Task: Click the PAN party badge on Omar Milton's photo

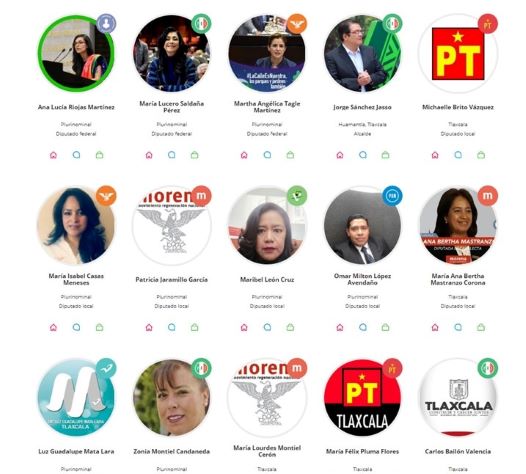Action: pos(392,196)
